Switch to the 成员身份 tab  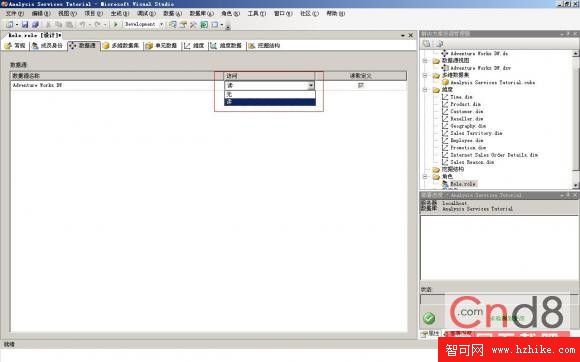click(x=47, y=45)
